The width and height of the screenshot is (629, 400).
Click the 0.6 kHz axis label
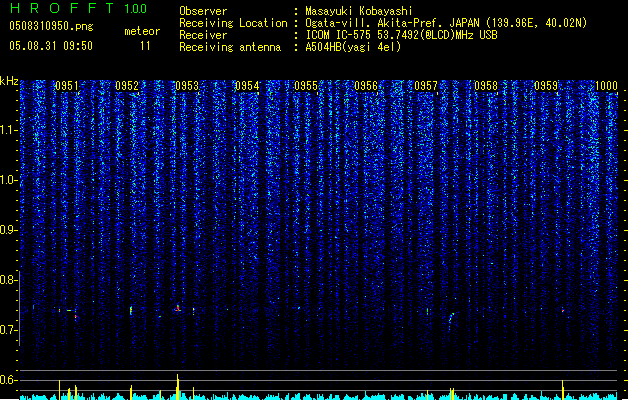pos(9,380)
